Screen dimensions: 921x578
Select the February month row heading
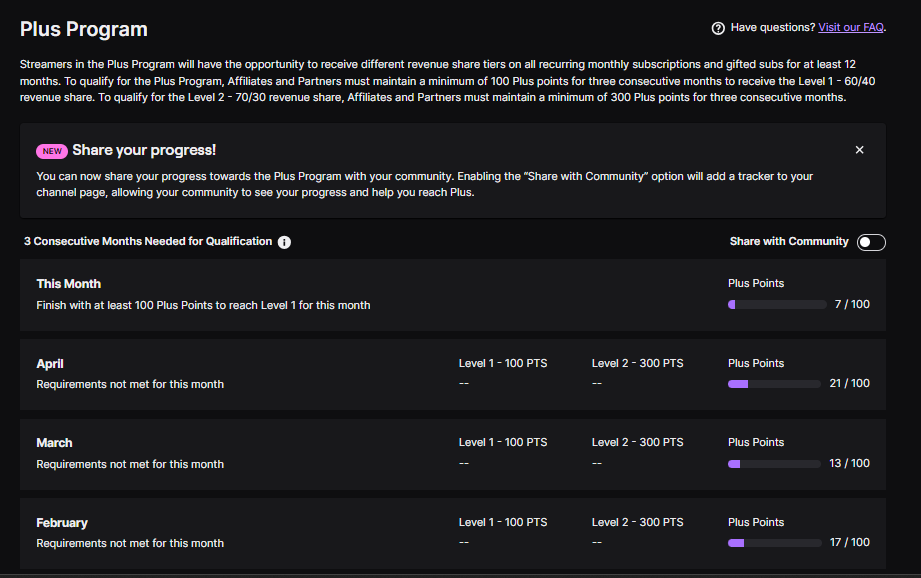[x=62, y=523]
